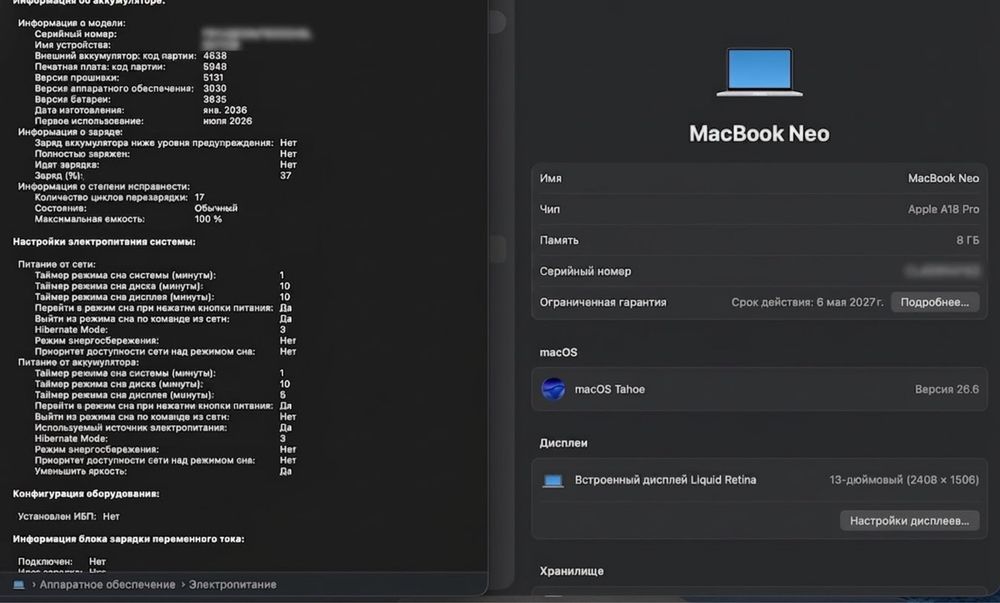Click Количество циклов перезарядки row

pos(119,197)
